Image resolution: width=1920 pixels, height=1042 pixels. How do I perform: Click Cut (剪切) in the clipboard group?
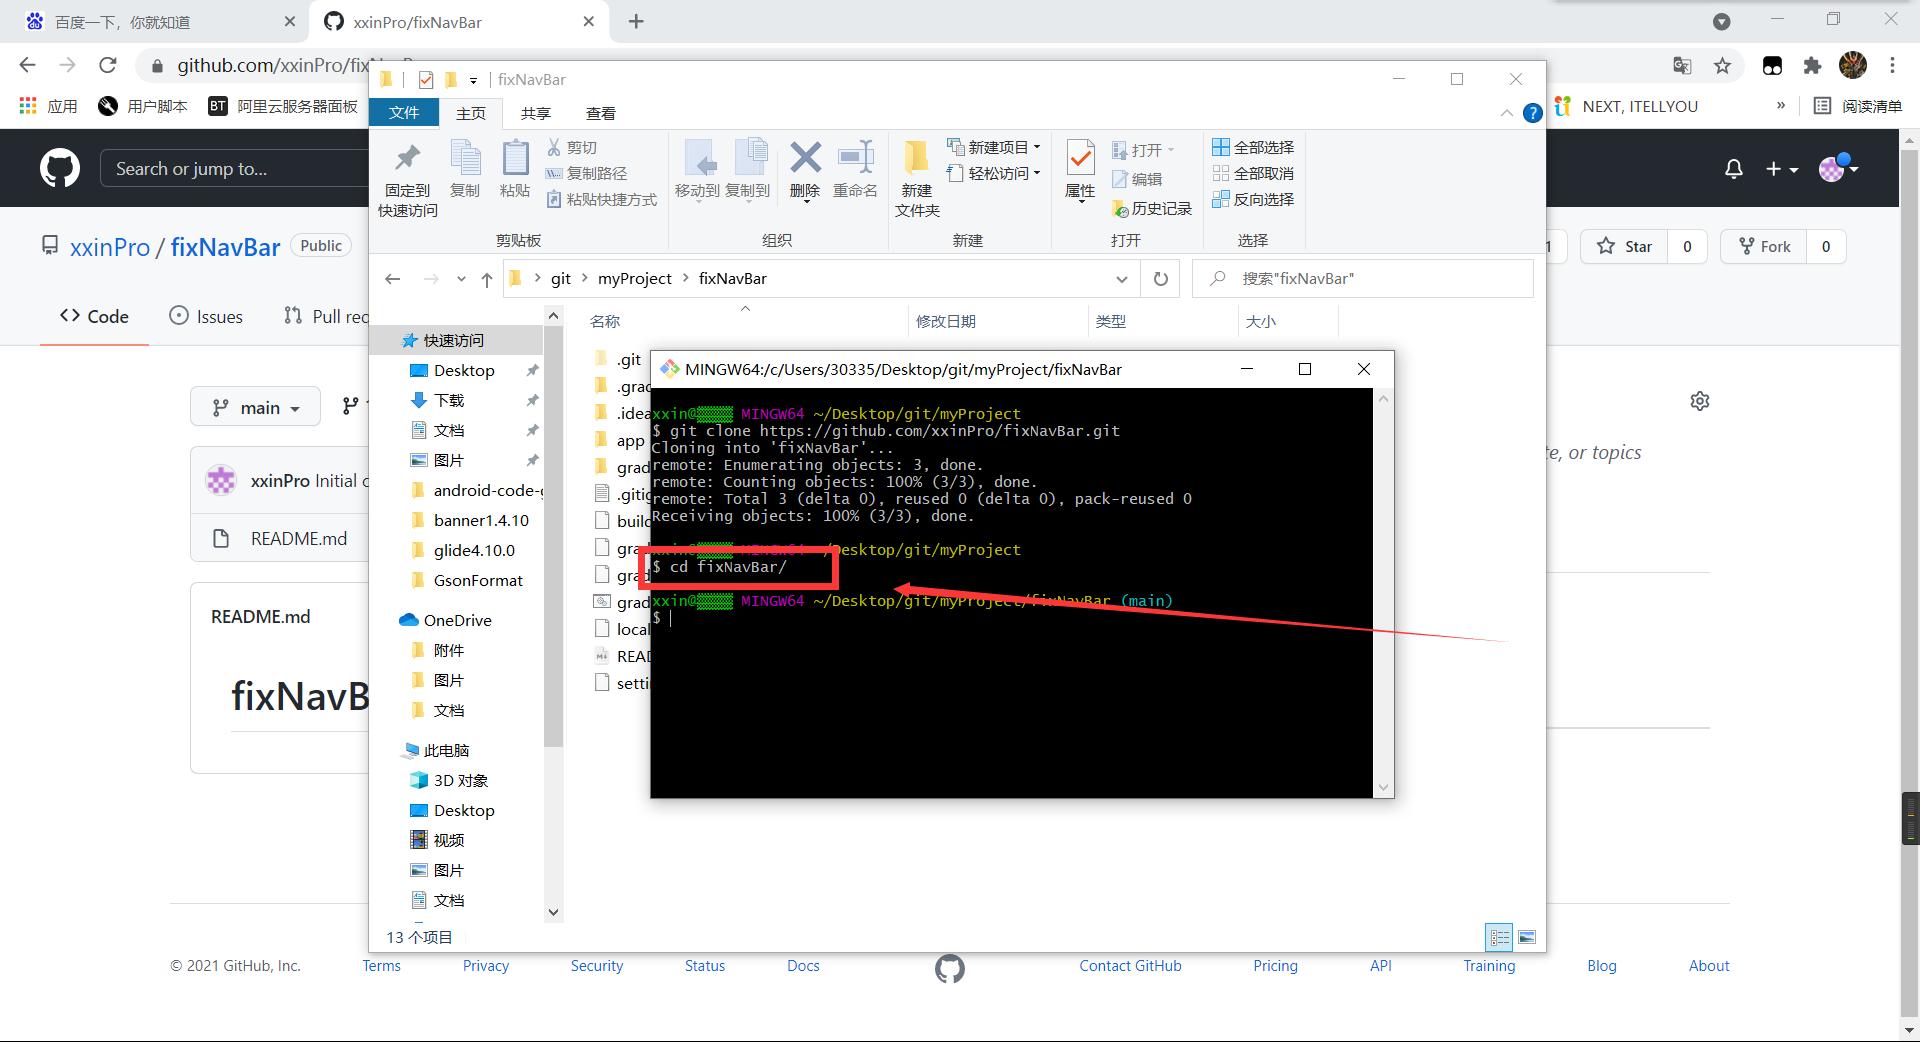573,147
